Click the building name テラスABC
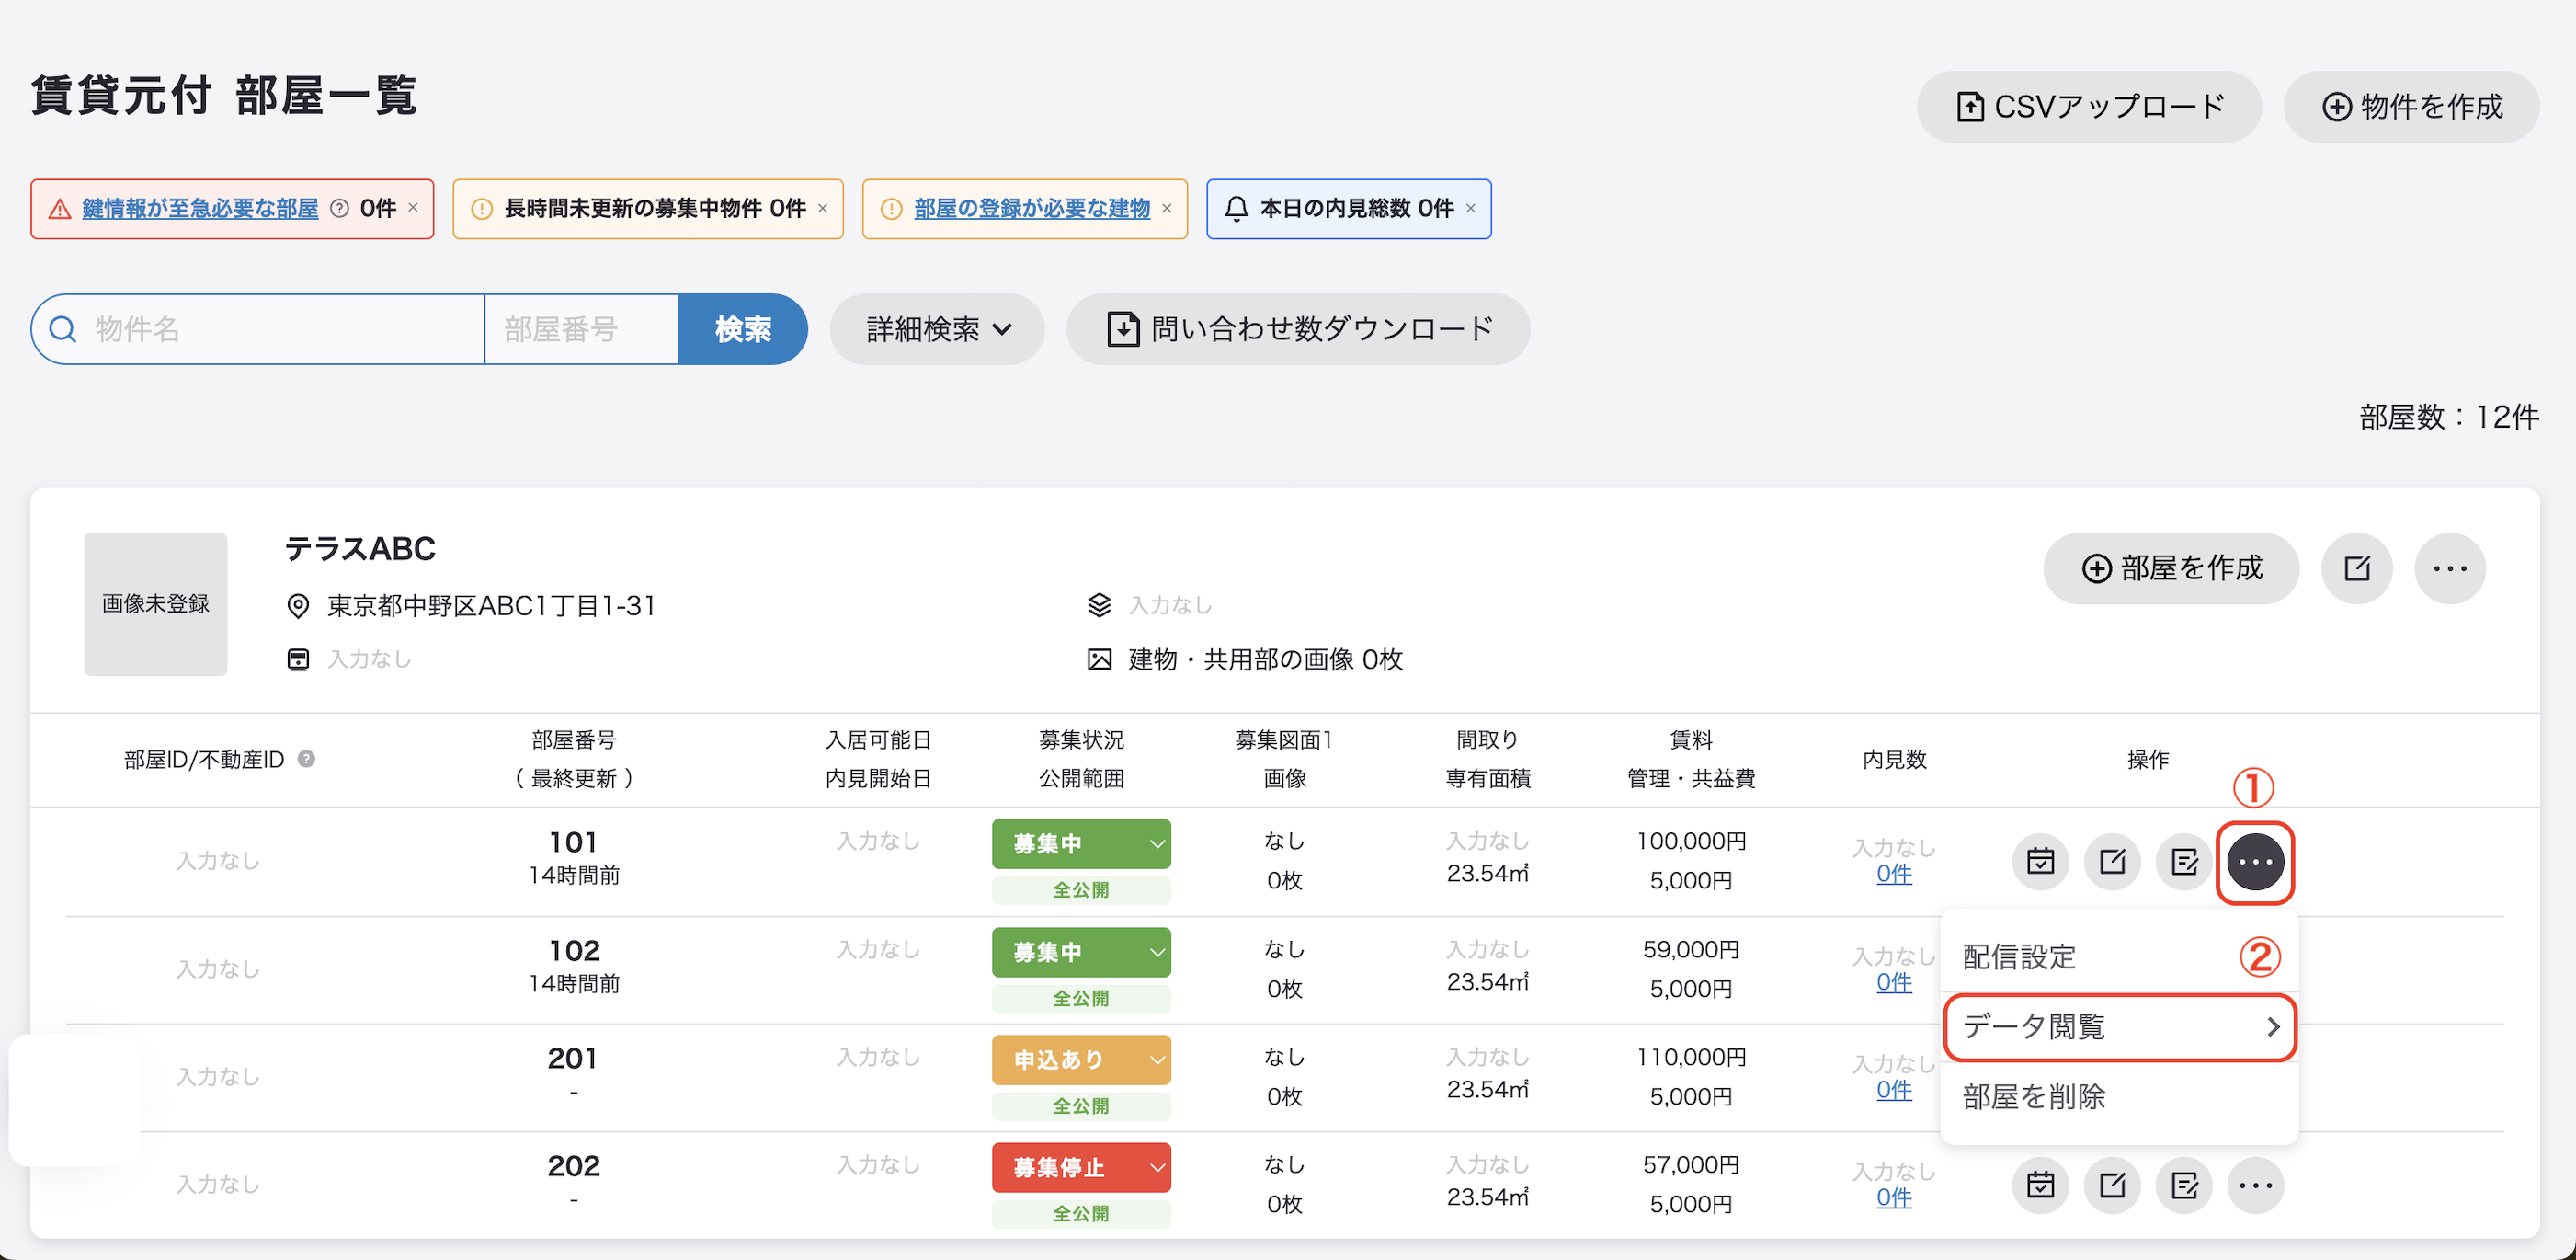 coord(361,548)
